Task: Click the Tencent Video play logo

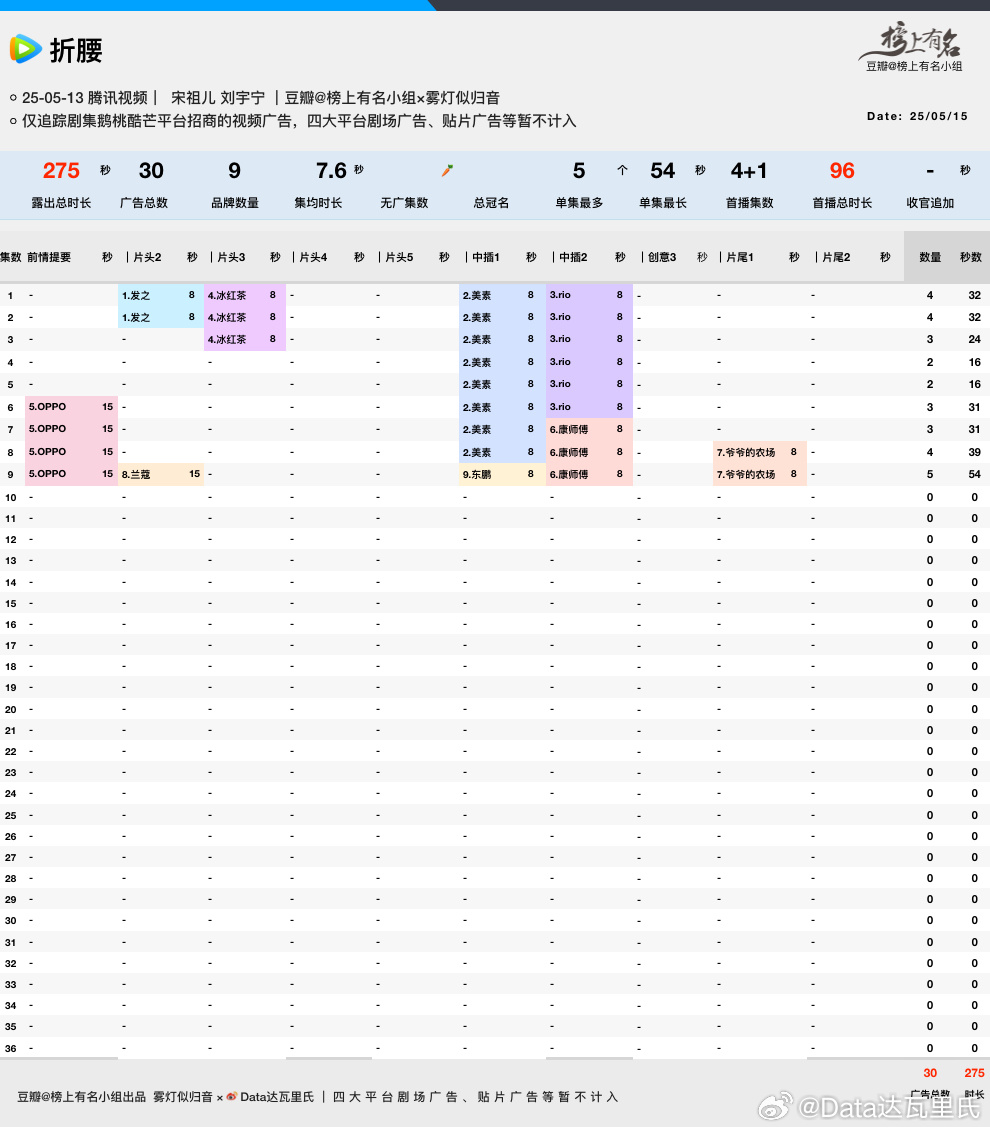Action: pyautogui.click(x=26, y=49)
